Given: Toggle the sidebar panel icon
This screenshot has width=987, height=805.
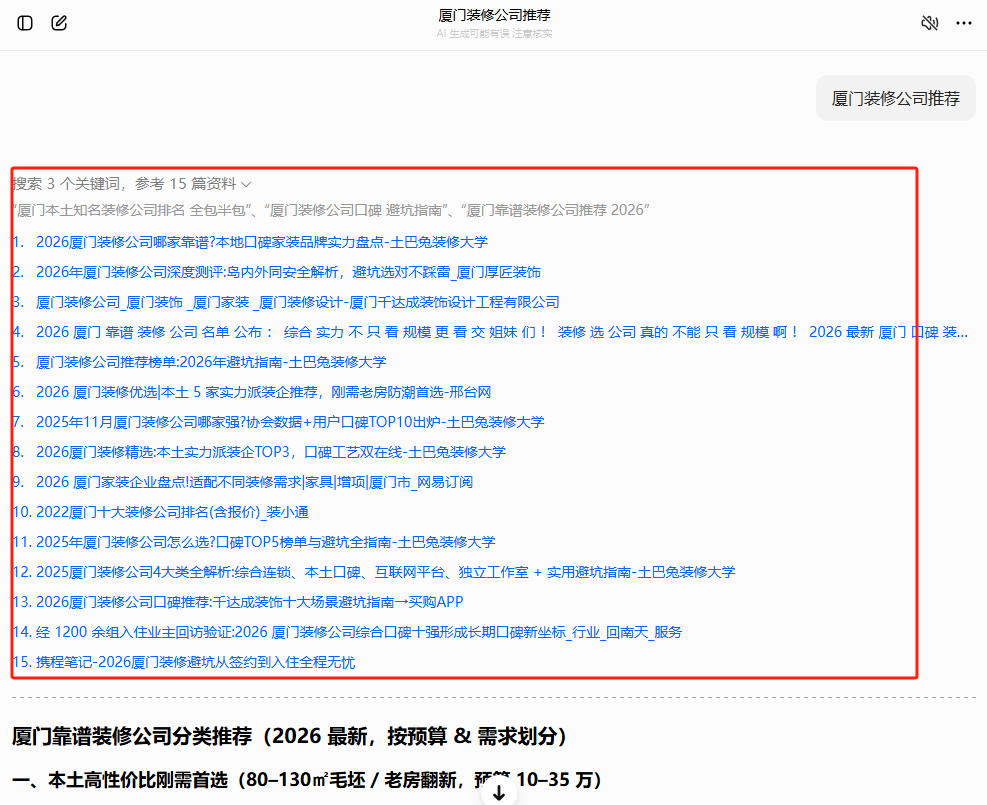Looking at the screenshot, I should pyautogui.click(x=25, y=23).
